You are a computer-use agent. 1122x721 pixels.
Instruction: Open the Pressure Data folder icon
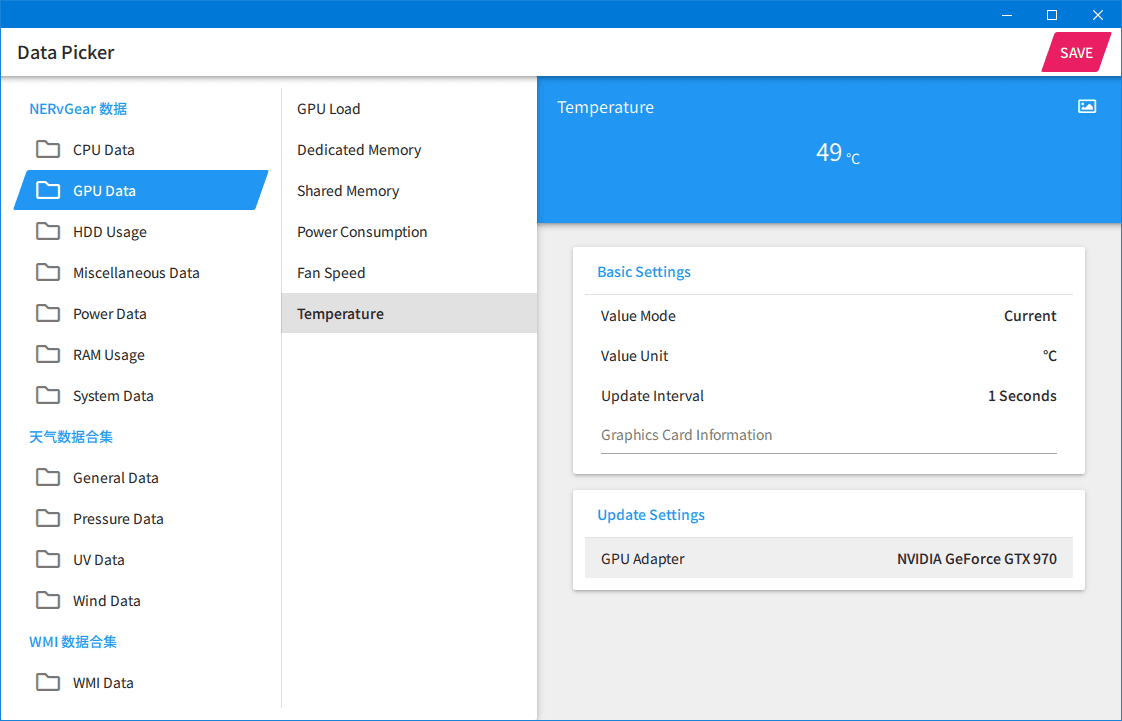[x=48, y=518]
